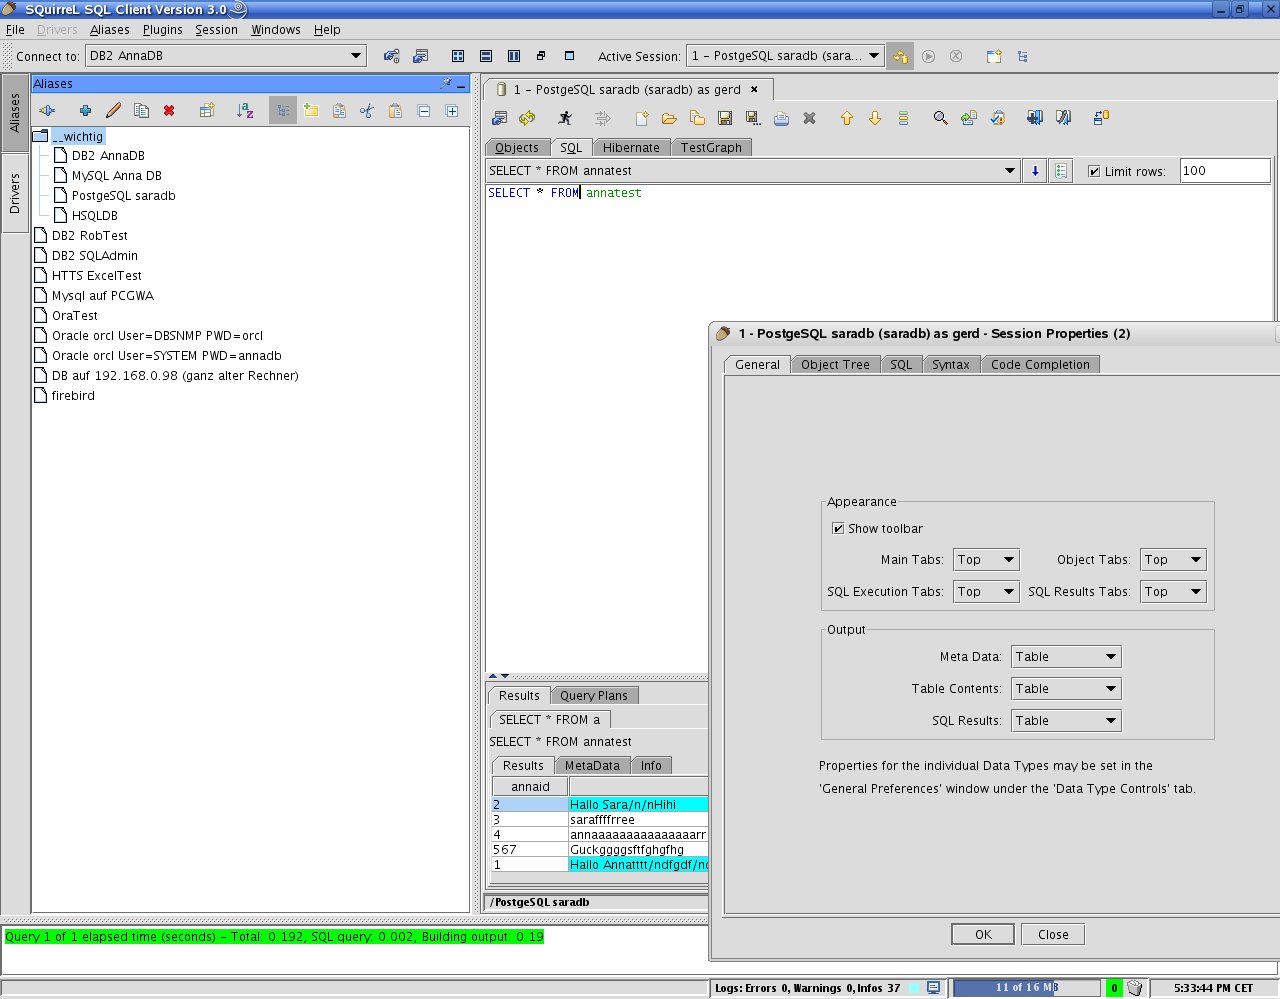
Task: Switch to the Objects tab
Action: coord(517,147)
